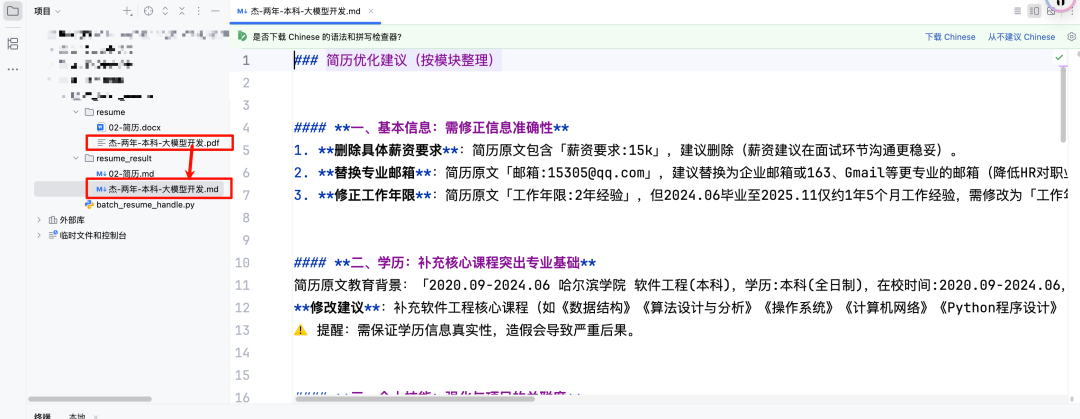
Task: Place cursor in heading 简历优化建议(按模块整理)
Action: [411, 61]
